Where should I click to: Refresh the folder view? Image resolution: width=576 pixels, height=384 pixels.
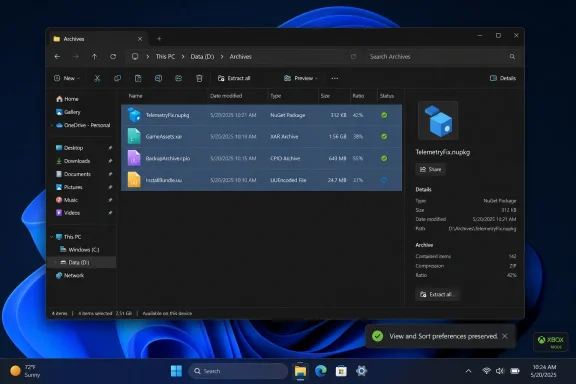(x=113, y=57)
